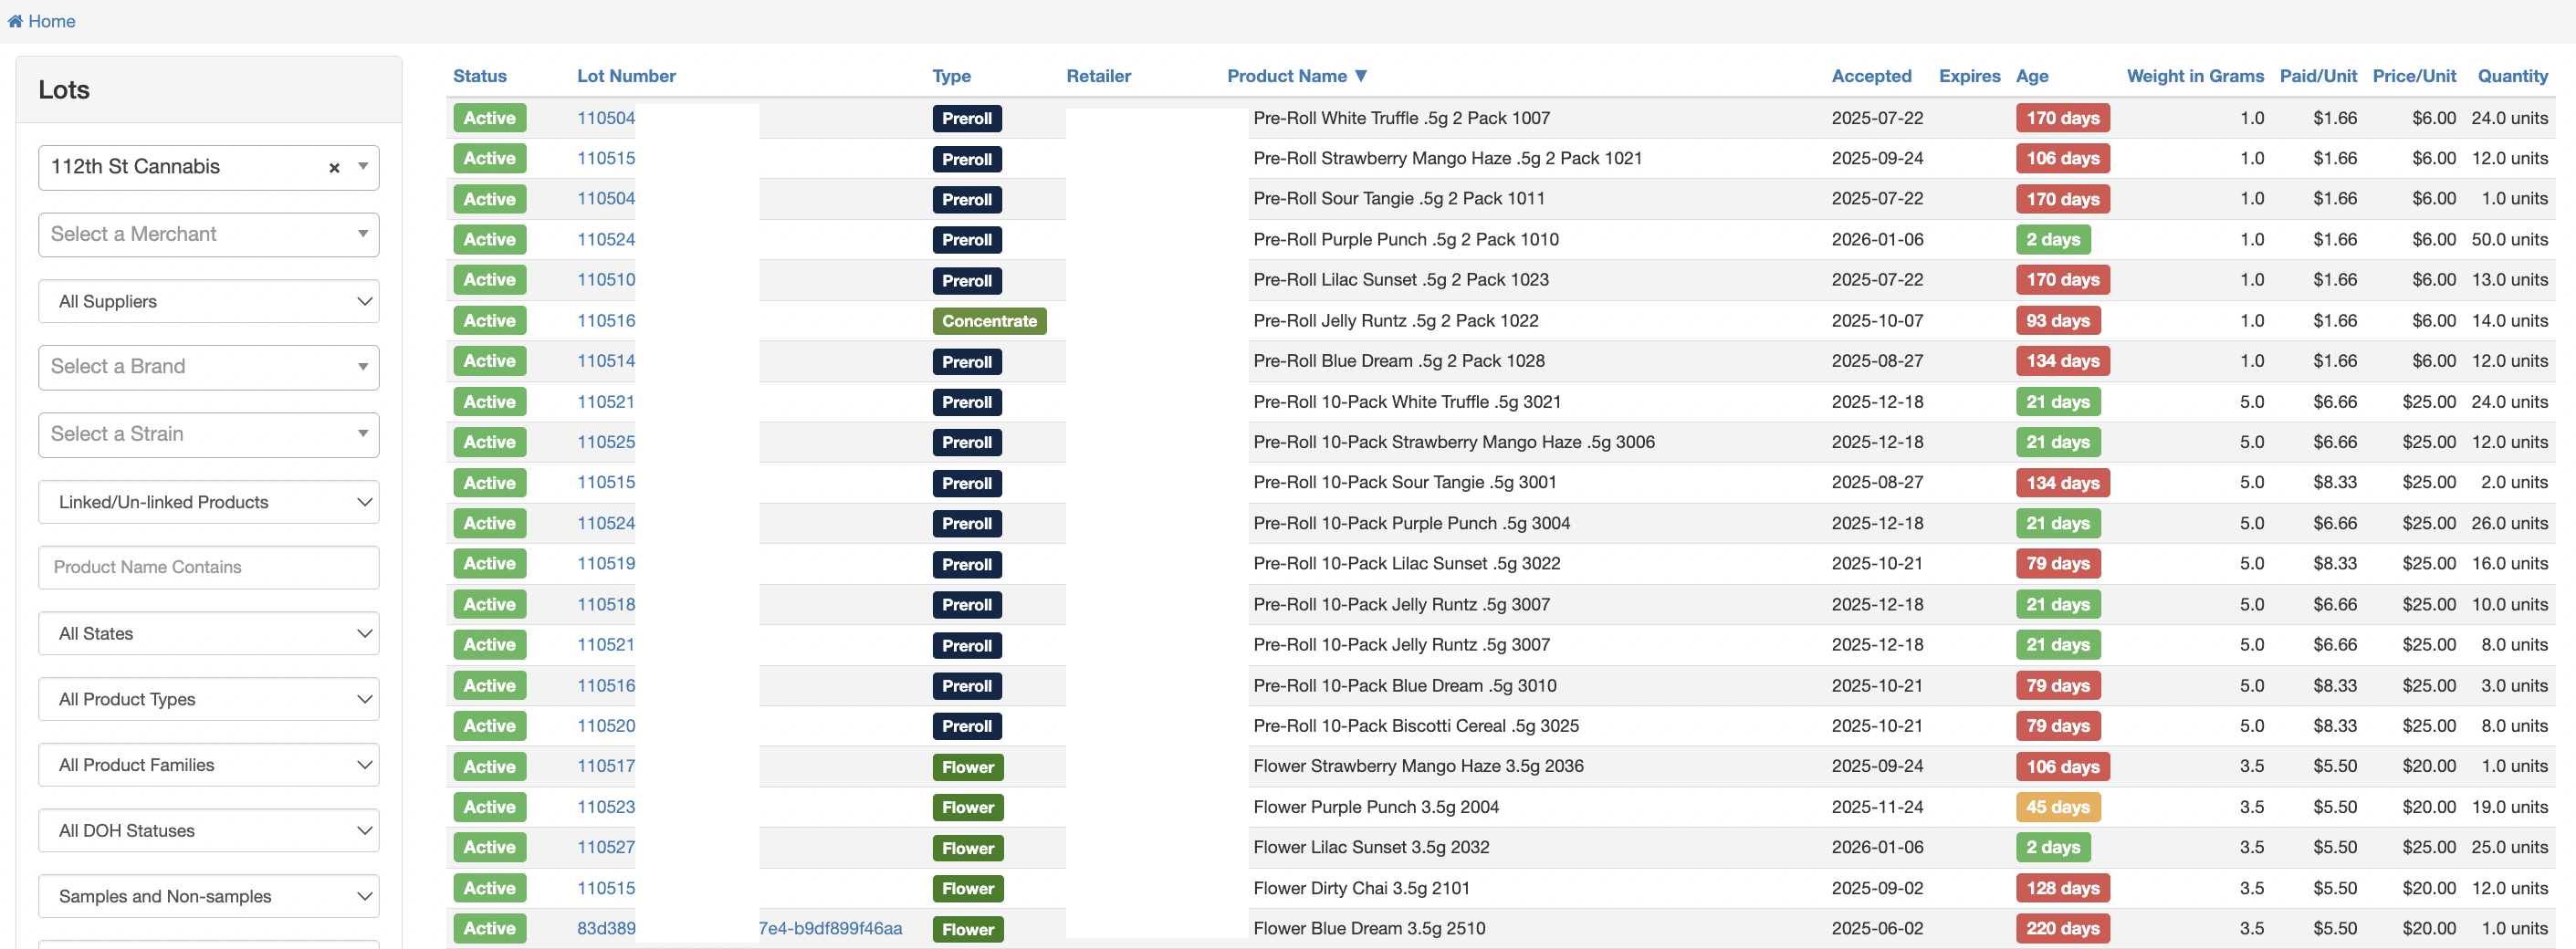Open lot for Blue Dream 2 Pack 1028

coord(606,361)
